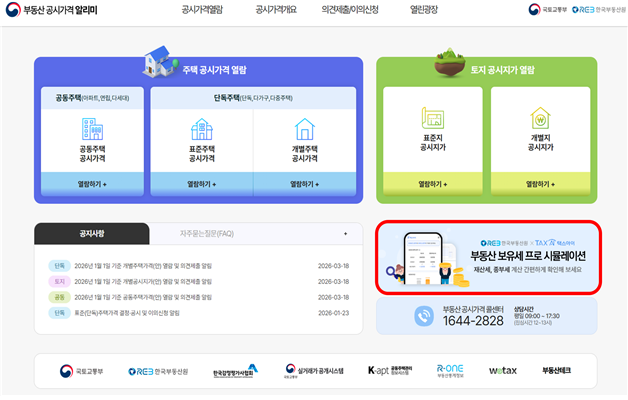Select the 공지사항 tab

91,233
